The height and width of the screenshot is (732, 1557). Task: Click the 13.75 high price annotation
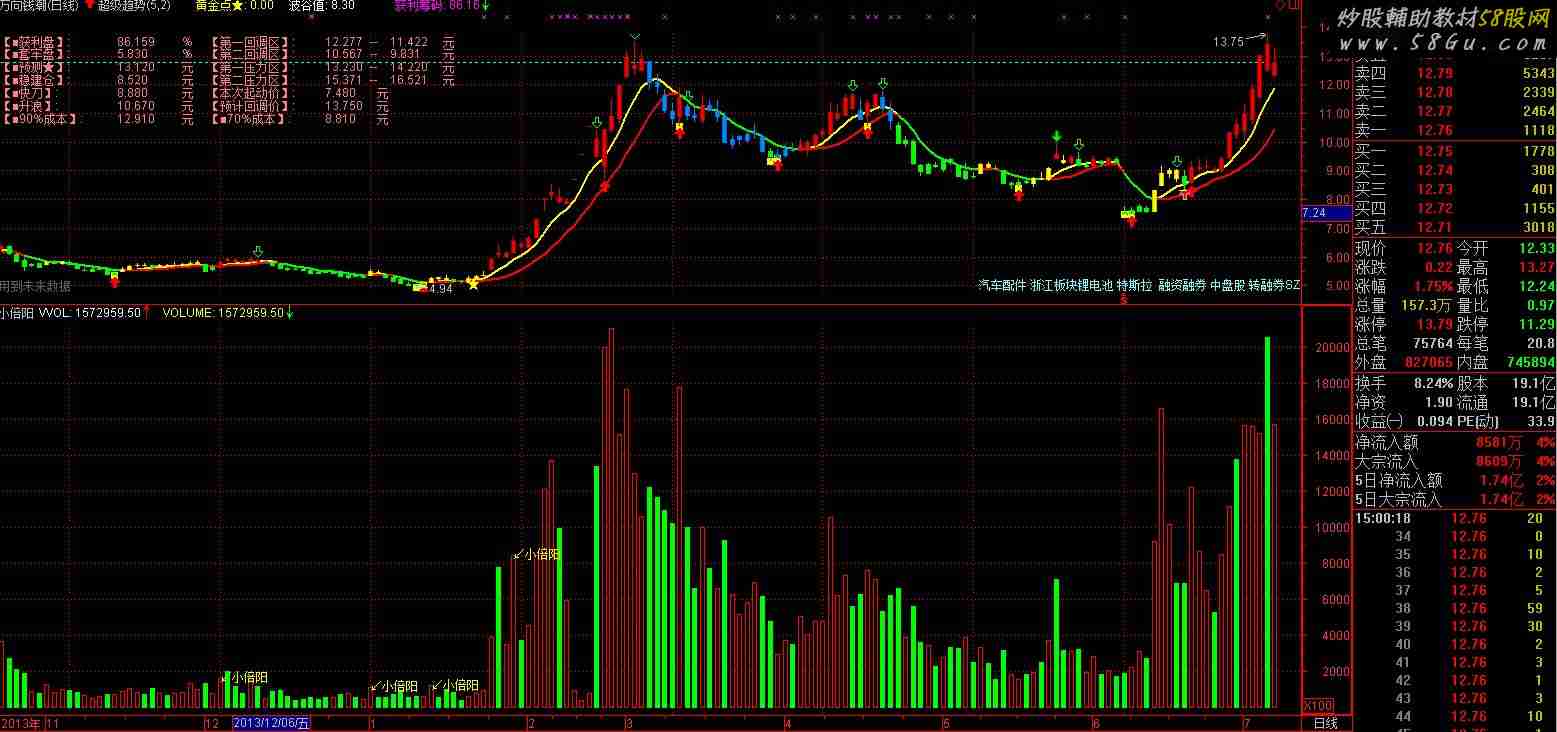(1228, 42)
